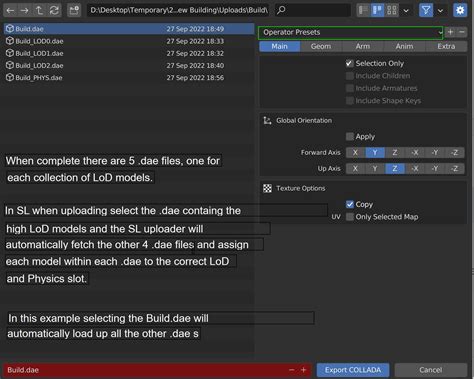Set Forward Axis to Z

click(x=395, y=153)
